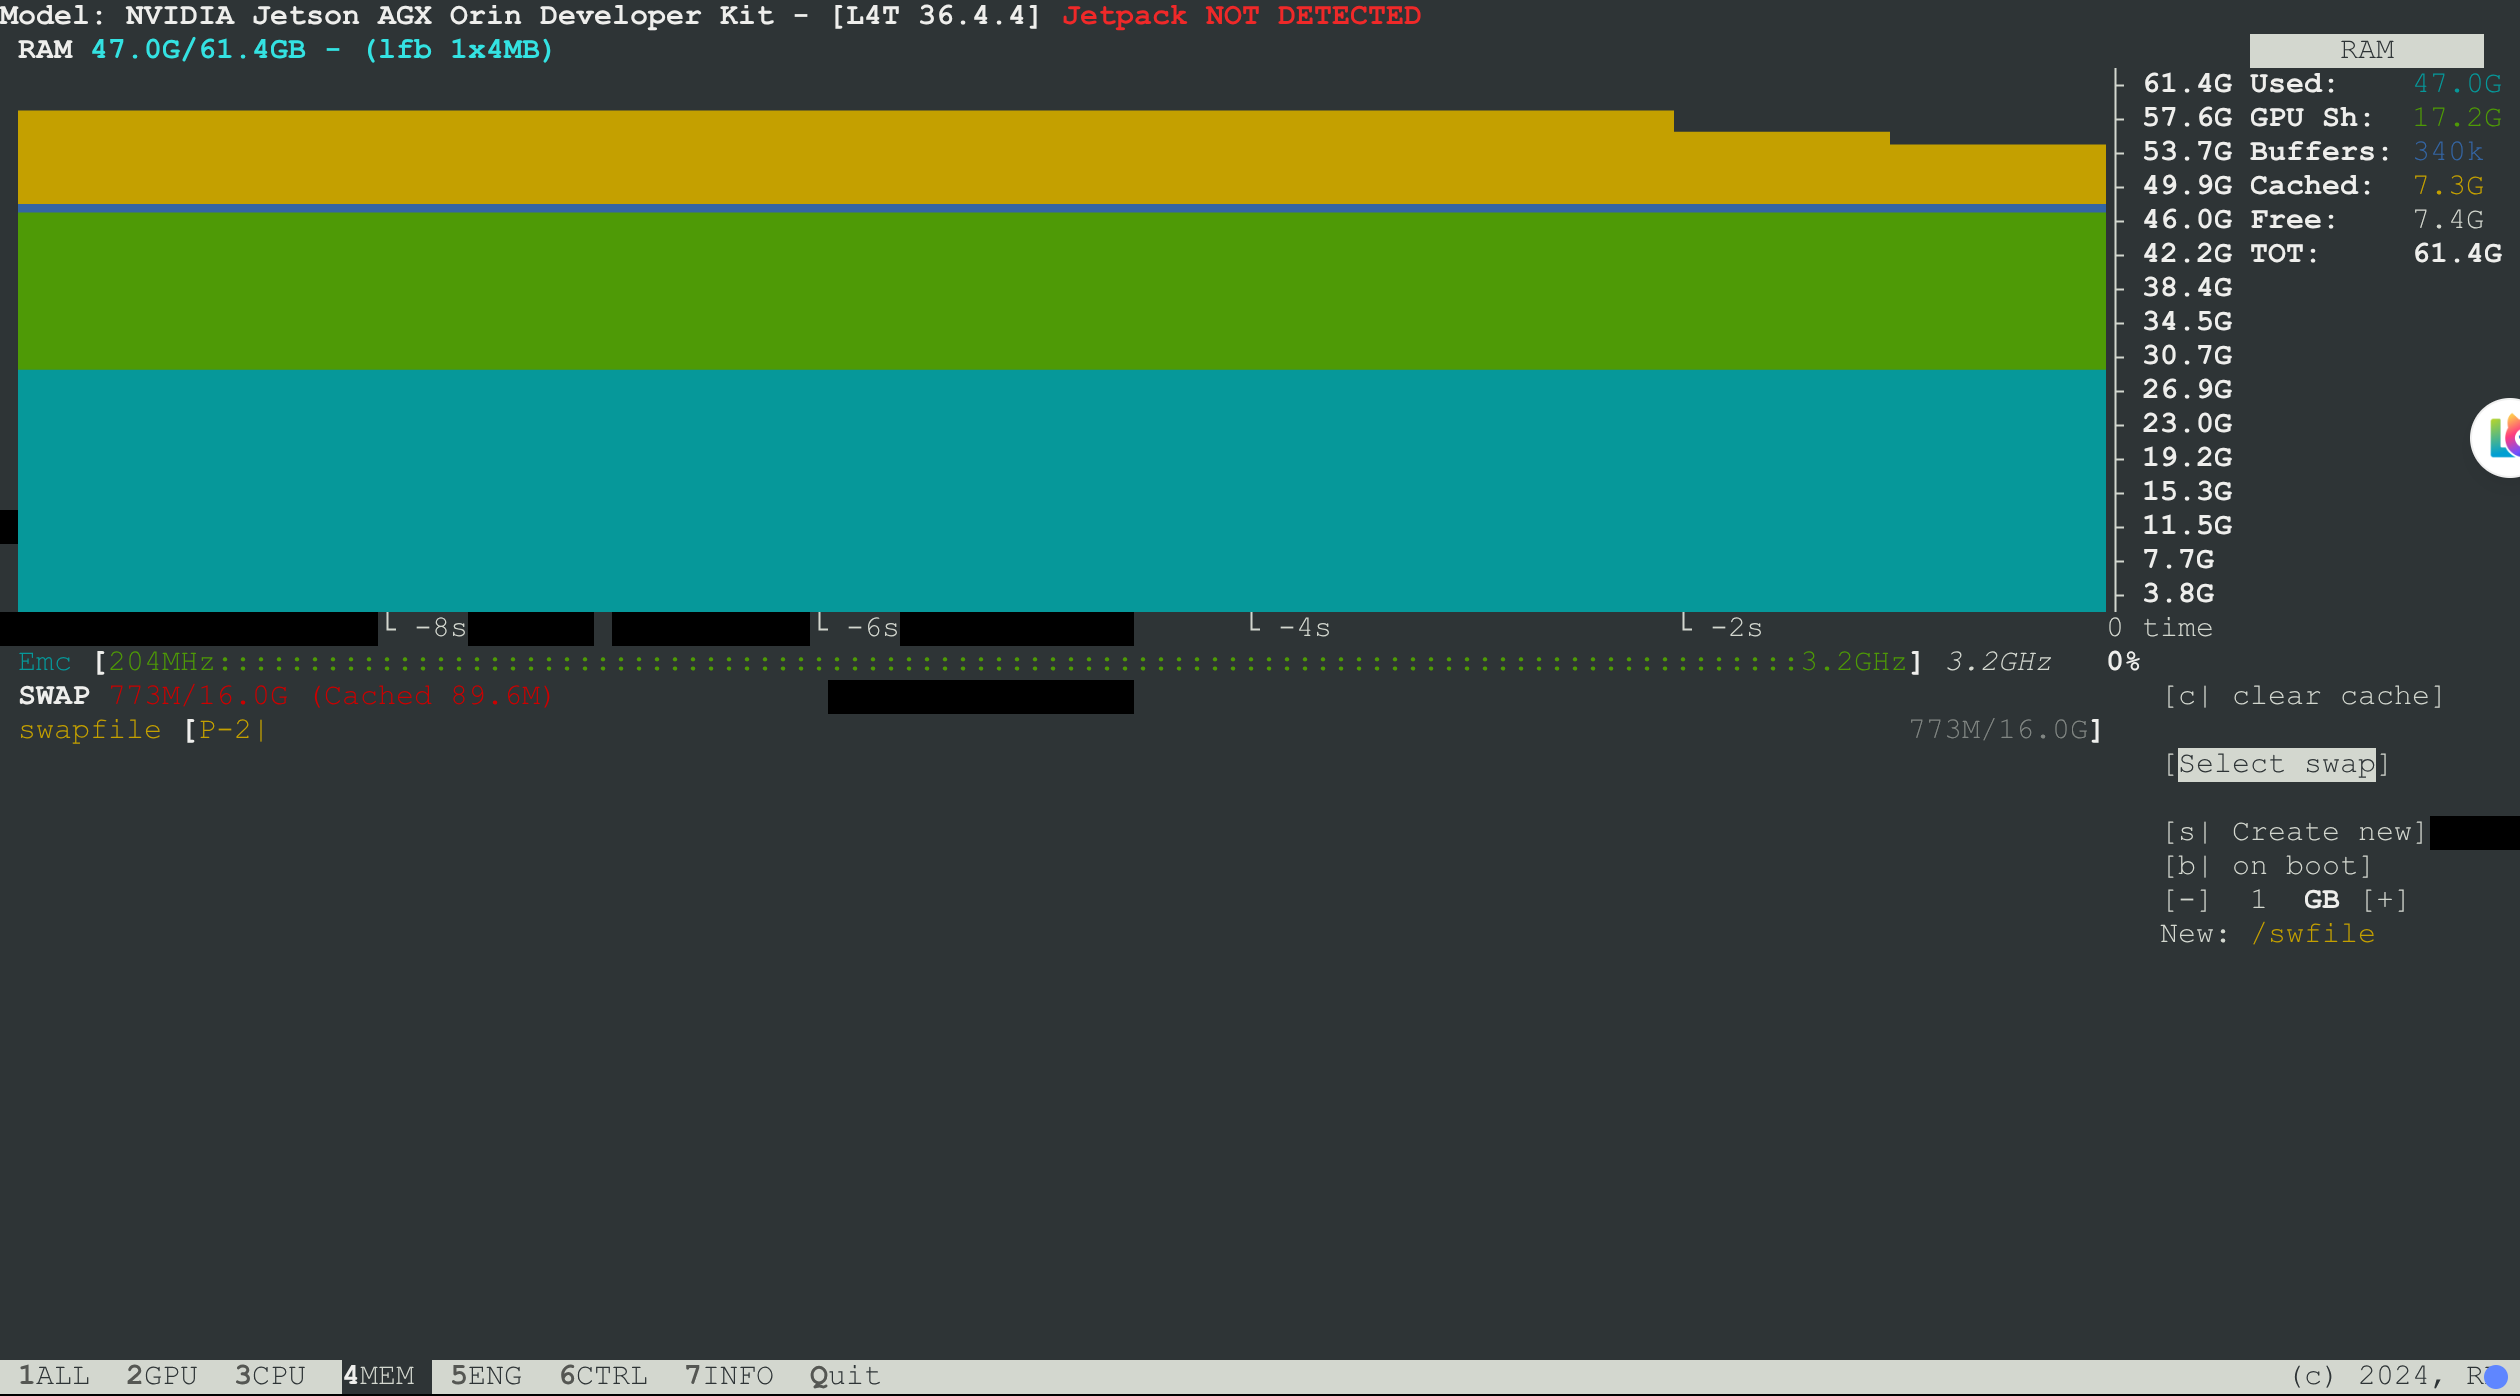The width and height of the screenshot is (2520, 1396).
Task: Open the 2GPU tab
Action: pos(162,1376)
